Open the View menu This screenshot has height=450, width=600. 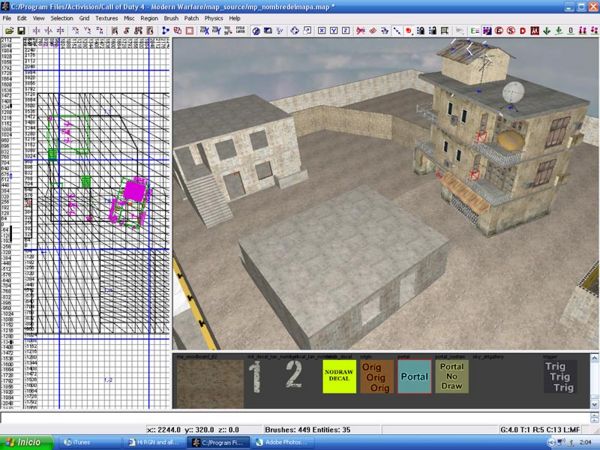tap(39, 18)
